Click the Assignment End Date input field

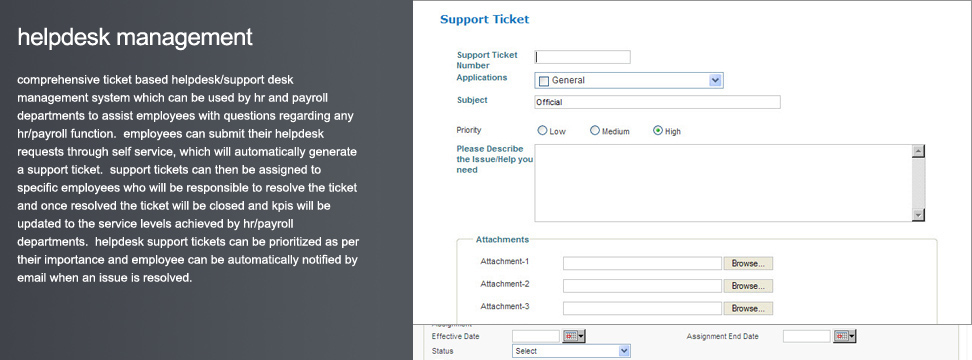point(806,336)
